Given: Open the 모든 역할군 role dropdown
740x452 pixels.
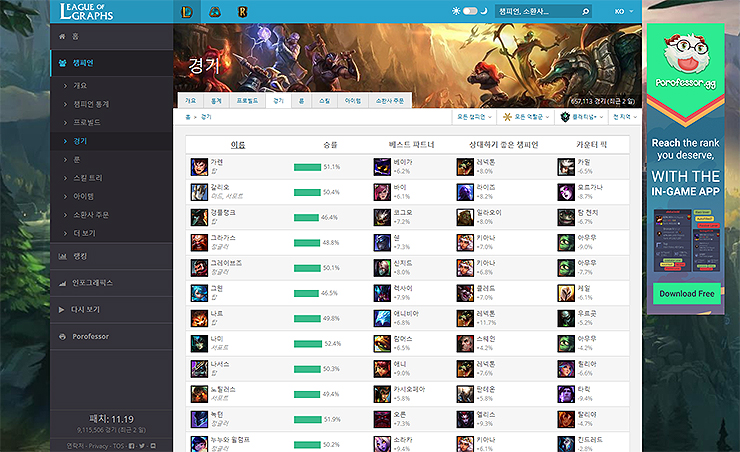Looking at the screenshot, I should 526,117.
